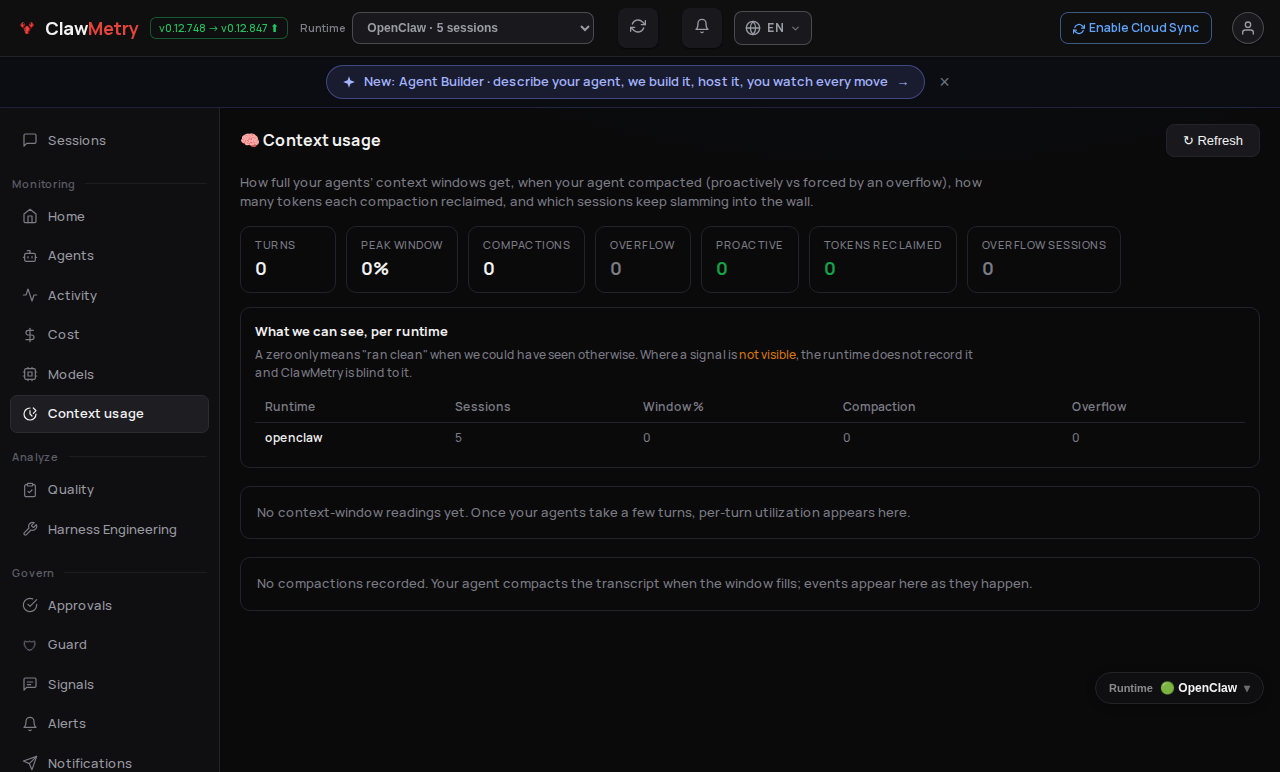The image size is (1280, 772).
Task: Click the Refresh button
Action: click(1213, 141)
